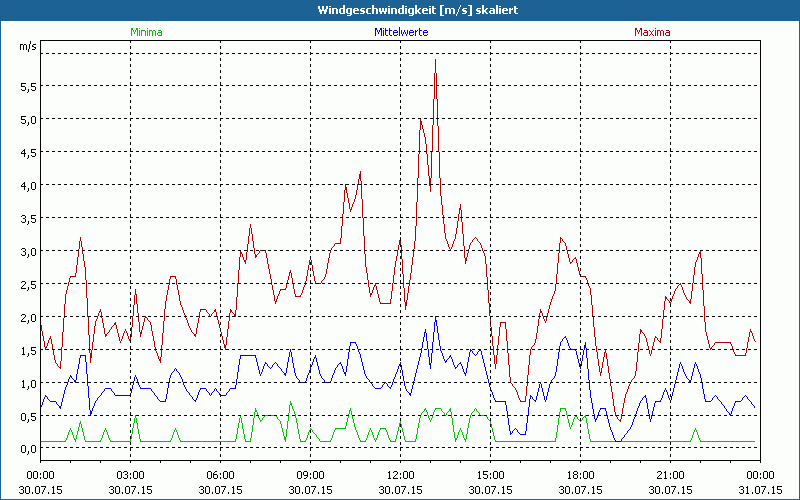Click the 5,5 y-axis value label
This screenshot has height=500, width=800.
(x=27, y=86)
